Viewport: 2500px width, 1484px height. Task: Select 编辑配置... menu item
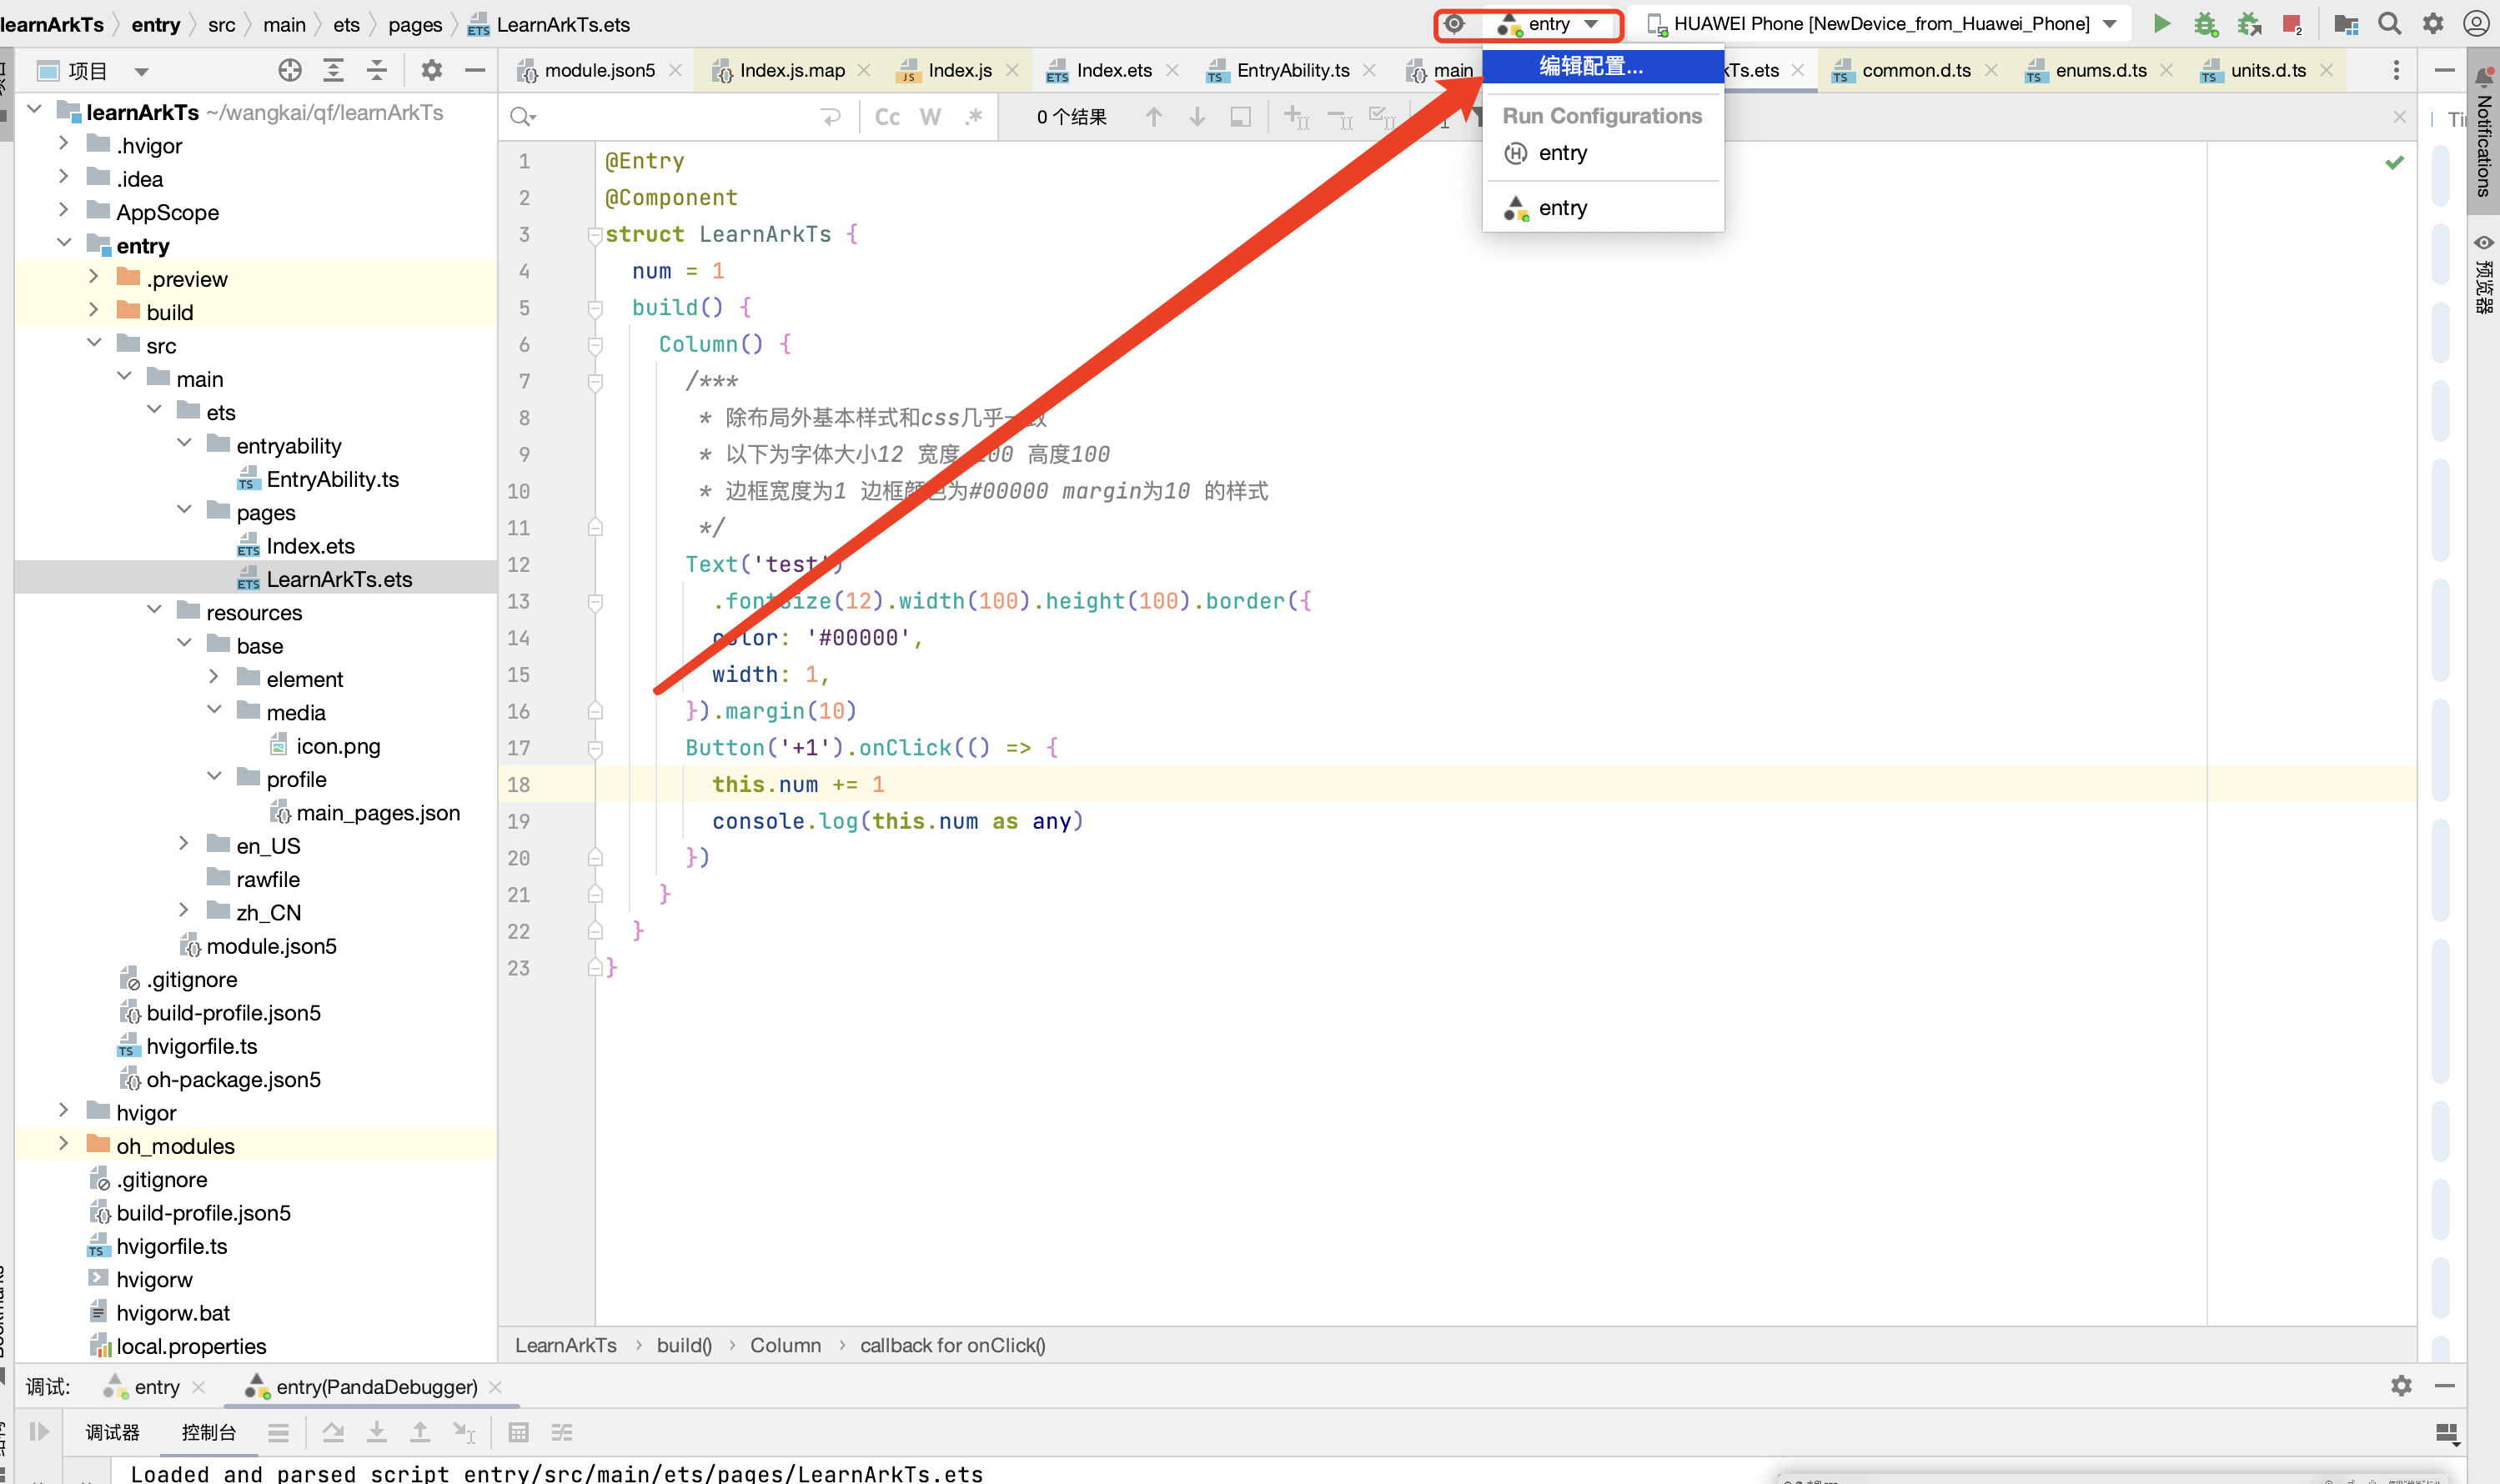[x=1590, y=67]
